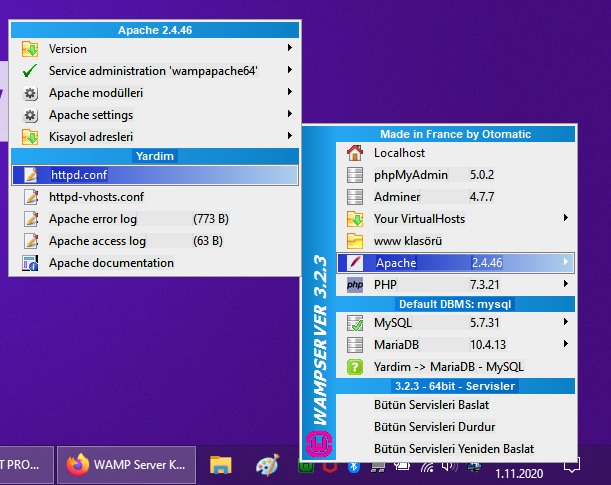Expand the Apache modülleri submenu arrow
Viewport: 611px width, 485px height.
290,92
